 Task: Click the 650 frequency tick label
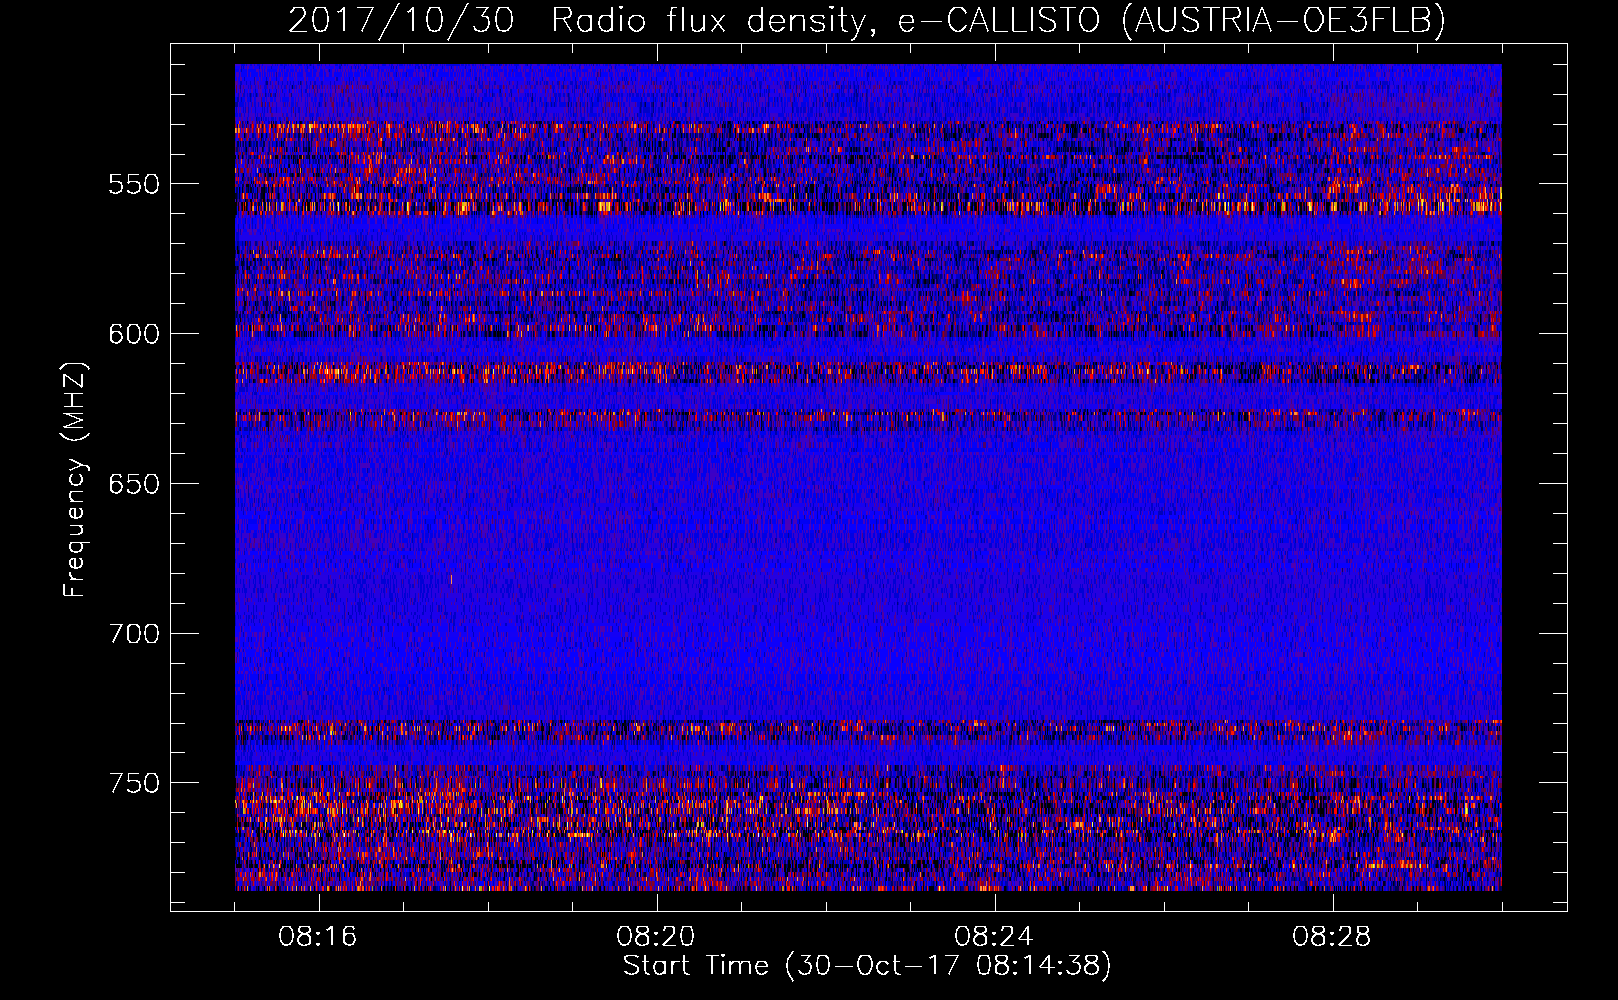134,484
